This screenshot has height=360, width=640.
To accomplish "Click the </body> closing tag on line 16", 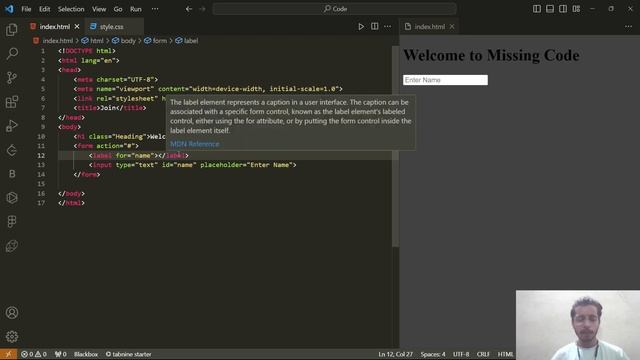I will coord(71,193).
